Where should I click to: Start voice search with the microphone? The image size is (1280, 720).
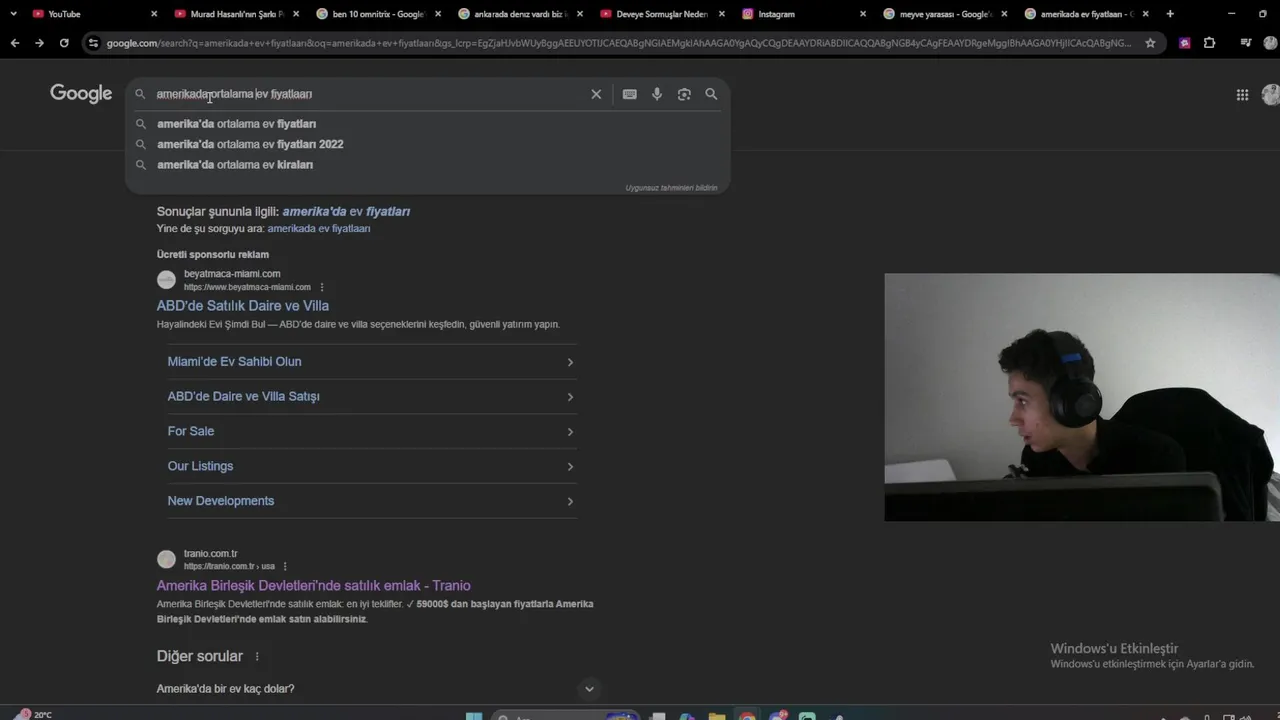(657, 94)
